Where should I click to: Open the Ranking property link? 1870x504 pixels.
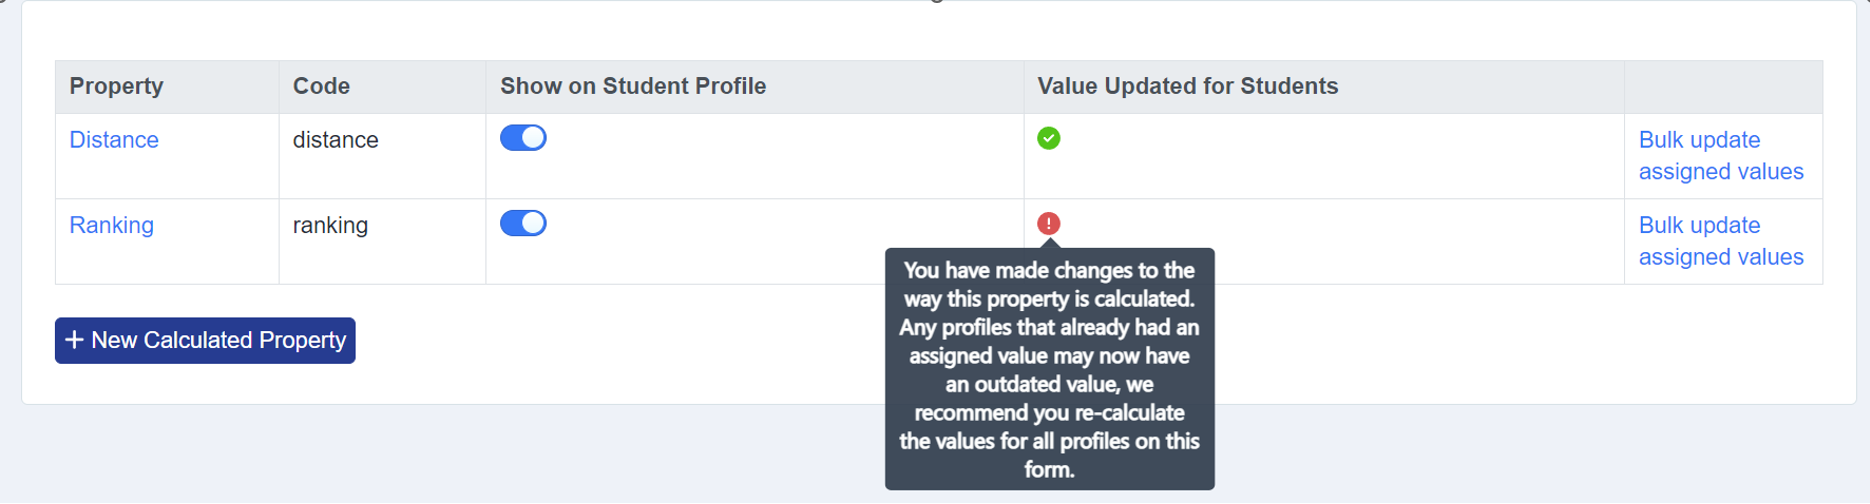111,225
